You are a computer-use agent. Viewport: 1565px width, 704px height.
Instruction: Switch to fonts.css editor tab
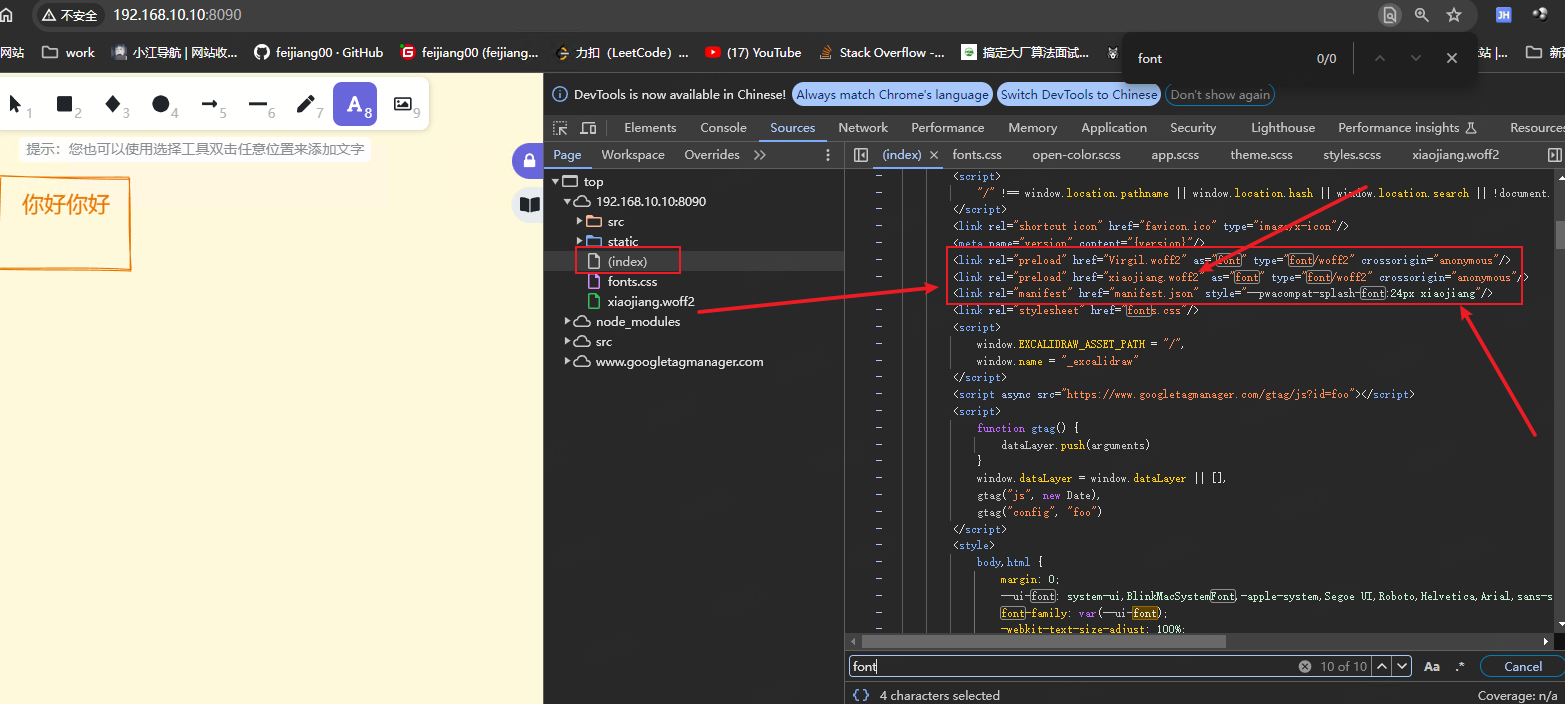pyautogui.click(x=977, y=155)
